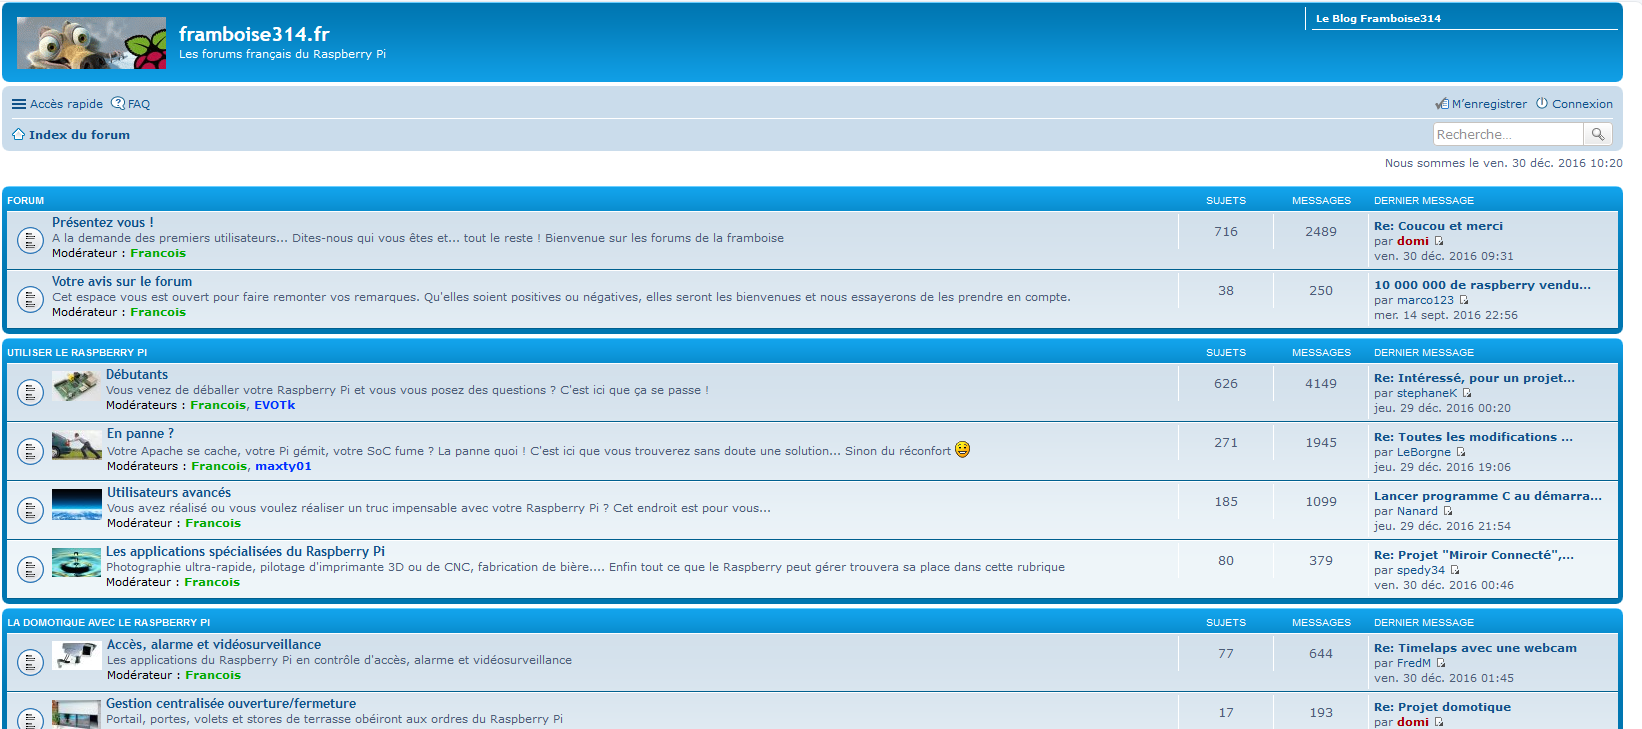Click the surveillance camera forum thumbnail
The image size is (1642, 729).
point(76,656)
